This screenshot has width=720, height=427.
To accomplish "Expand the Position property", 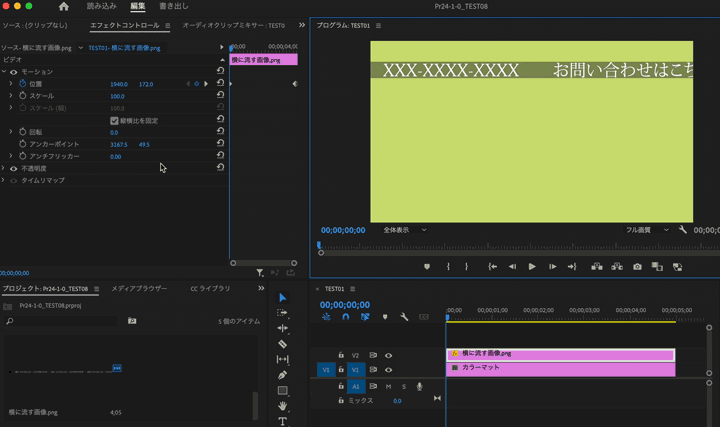I will coord(11,84).
